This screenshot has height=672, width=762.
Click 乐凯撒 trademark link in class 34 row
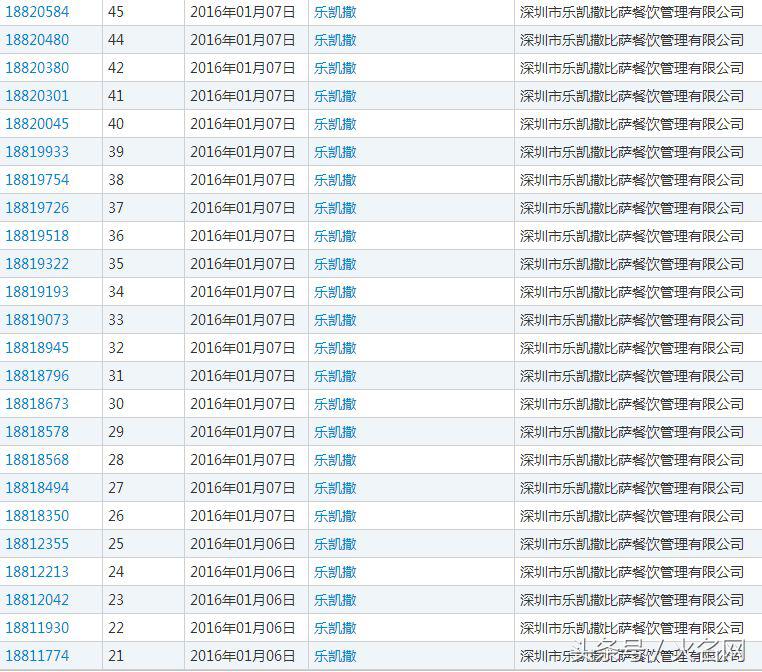tap(335, 292)
